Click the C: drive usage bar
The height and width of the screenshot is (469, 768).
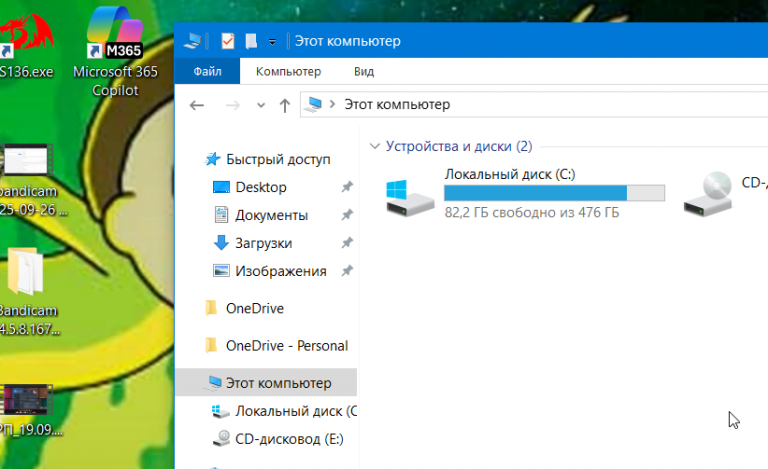554,193
